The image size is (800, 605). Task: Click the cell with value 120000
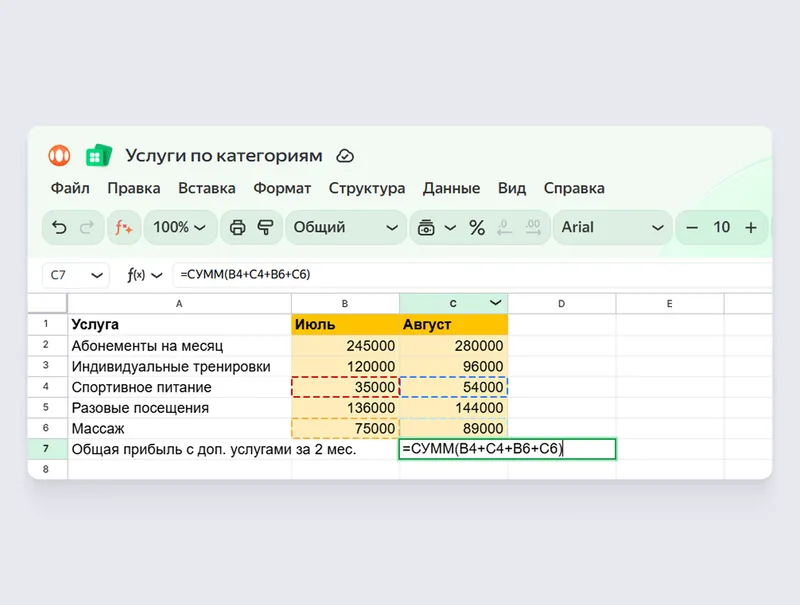(345, 366)
